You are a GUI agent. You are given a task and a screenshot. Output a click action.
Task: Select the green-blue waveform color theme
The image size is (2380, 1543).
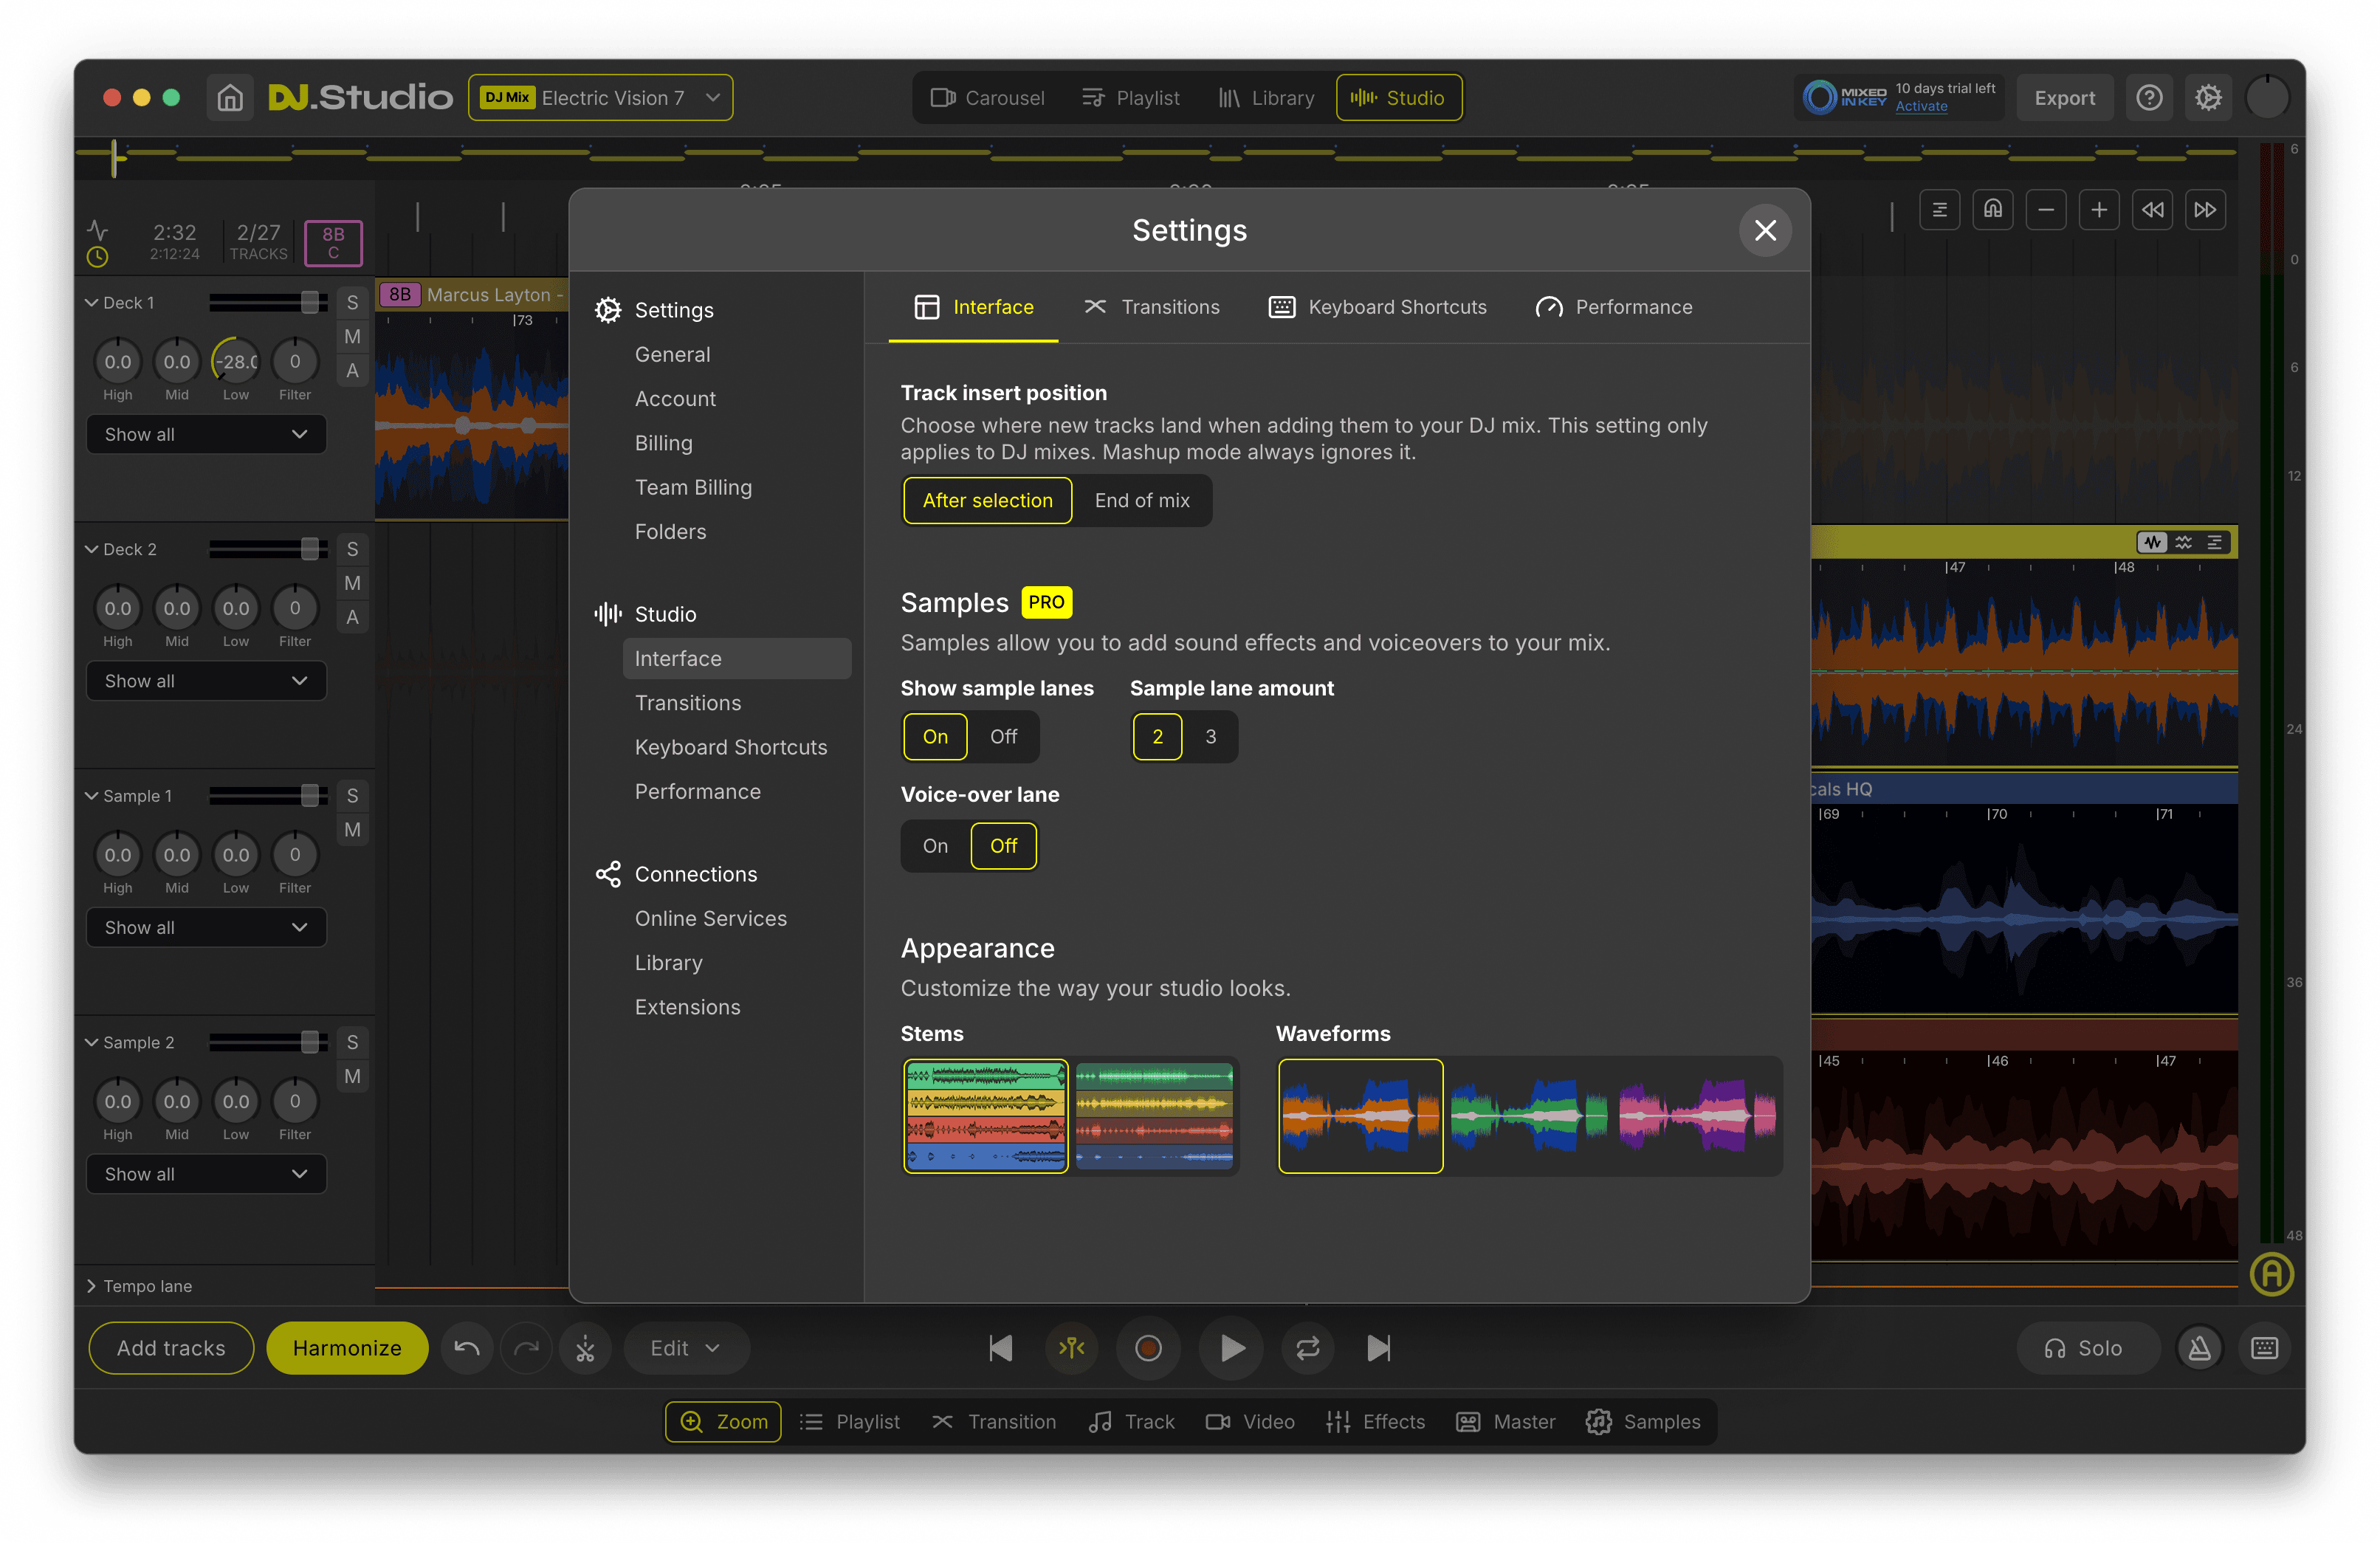pyautogui.click(x=1527, y=1115)
